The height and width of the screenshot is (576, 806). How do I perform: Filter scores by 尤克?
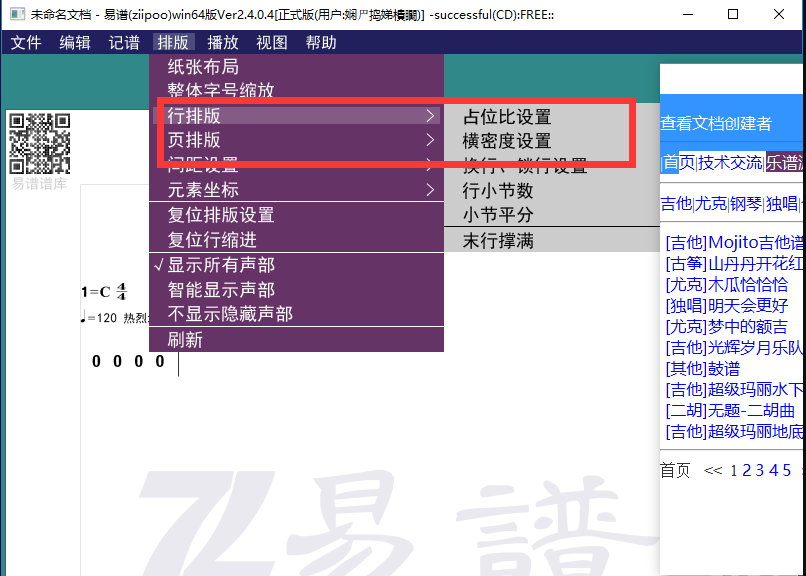[x=711, y=204]
